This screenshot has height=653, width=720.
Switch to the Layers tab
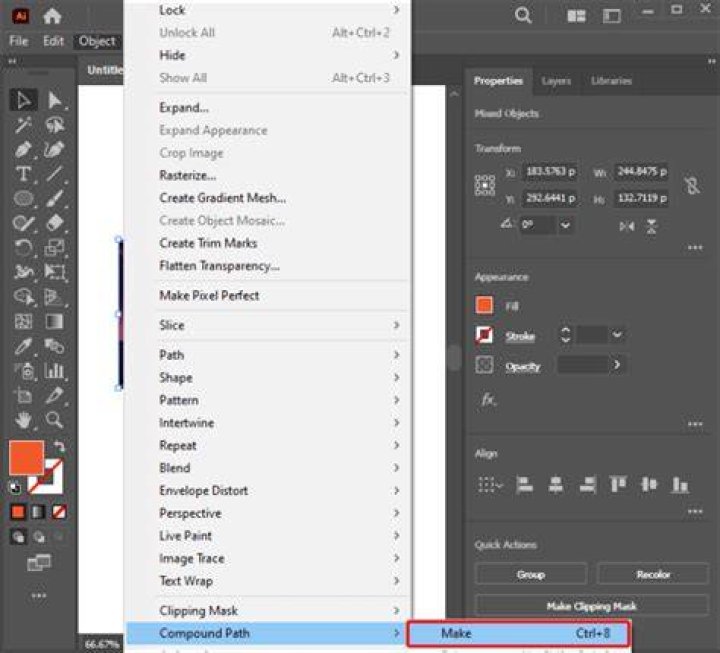point(556,81)
